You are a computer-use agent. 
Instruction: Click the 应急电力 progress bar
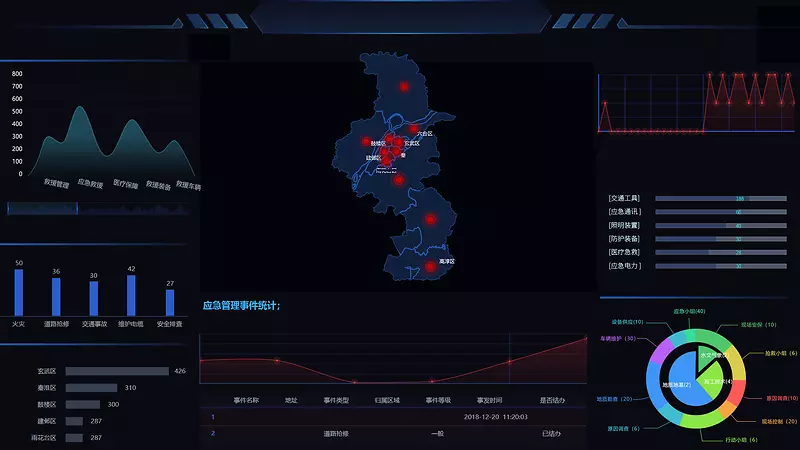(720, 266)
